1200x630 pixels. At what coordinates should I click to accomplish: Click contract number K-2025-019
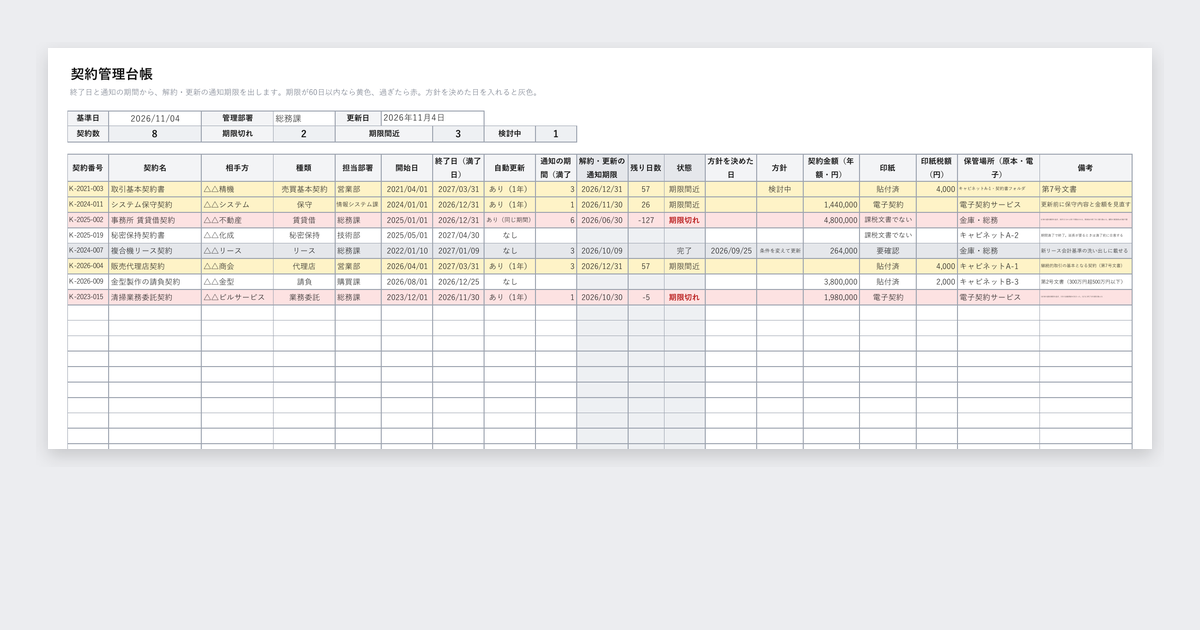pos(86,235)
